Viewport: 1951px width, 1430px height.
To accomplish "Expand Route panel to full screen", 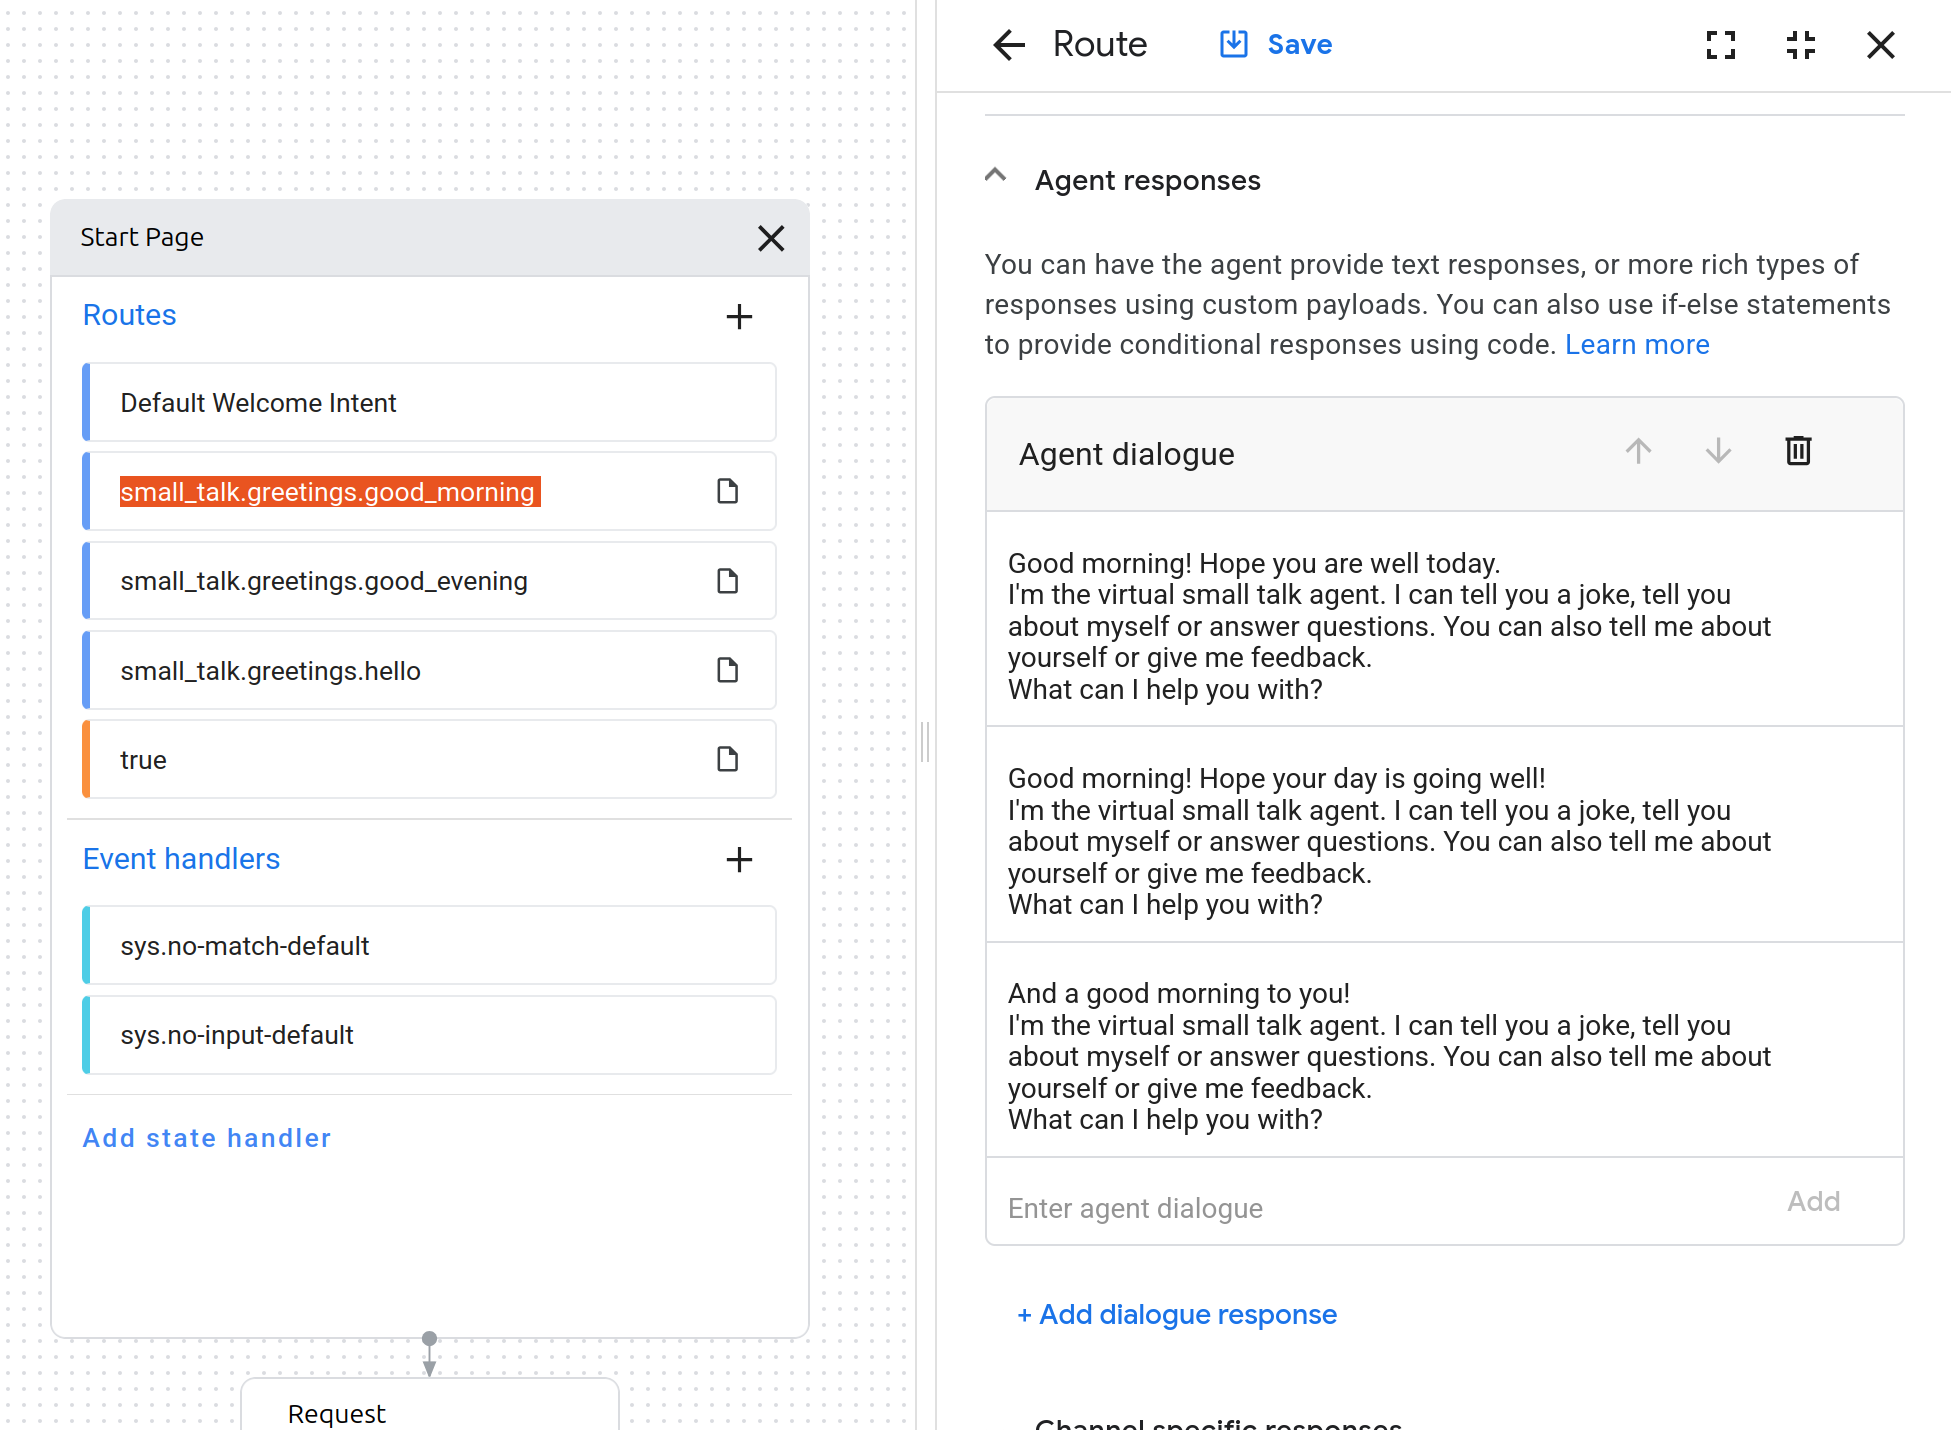I will [x=1720, y=45].
